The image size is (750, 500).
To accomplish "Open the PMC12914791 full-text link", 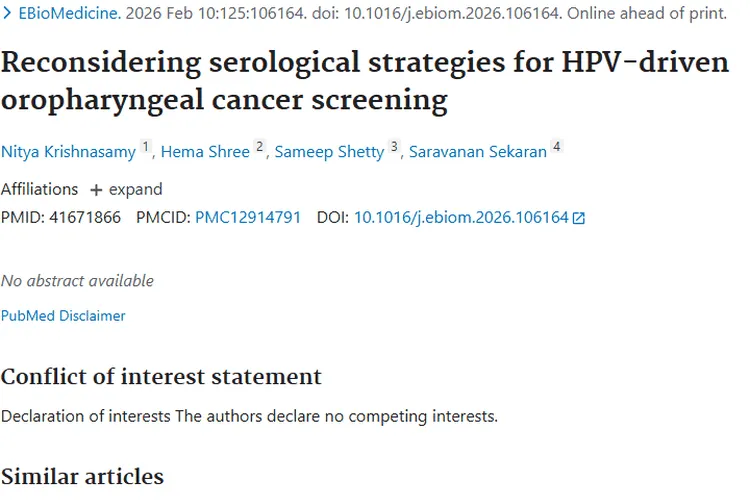I will point(248,217).
